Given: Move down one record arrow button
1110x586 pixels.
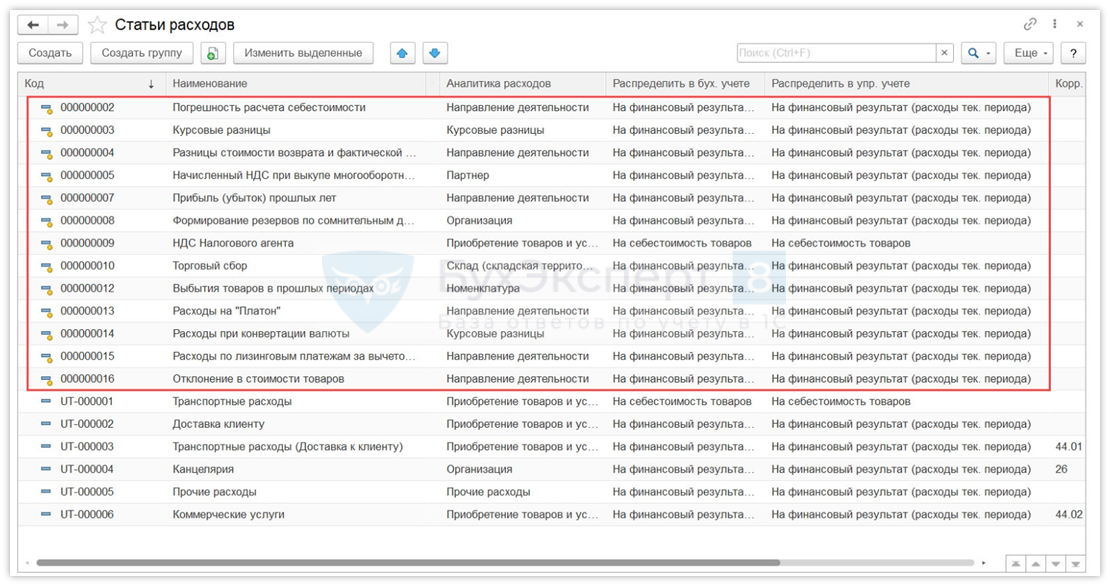Looking at the screenshot, I should [x=1055, y=564].
